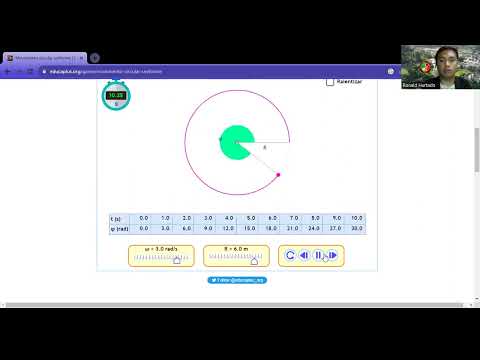Image resolution: width=480 pixels, height=360 pixels.
Task: Click the horizontal page scrollbar
Action: point(234,305)
